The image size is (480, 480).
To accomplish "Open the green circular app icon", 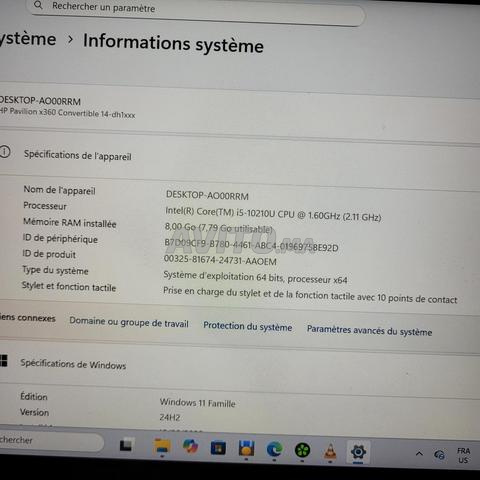I will pyautogui.click(x=302, y=451).
